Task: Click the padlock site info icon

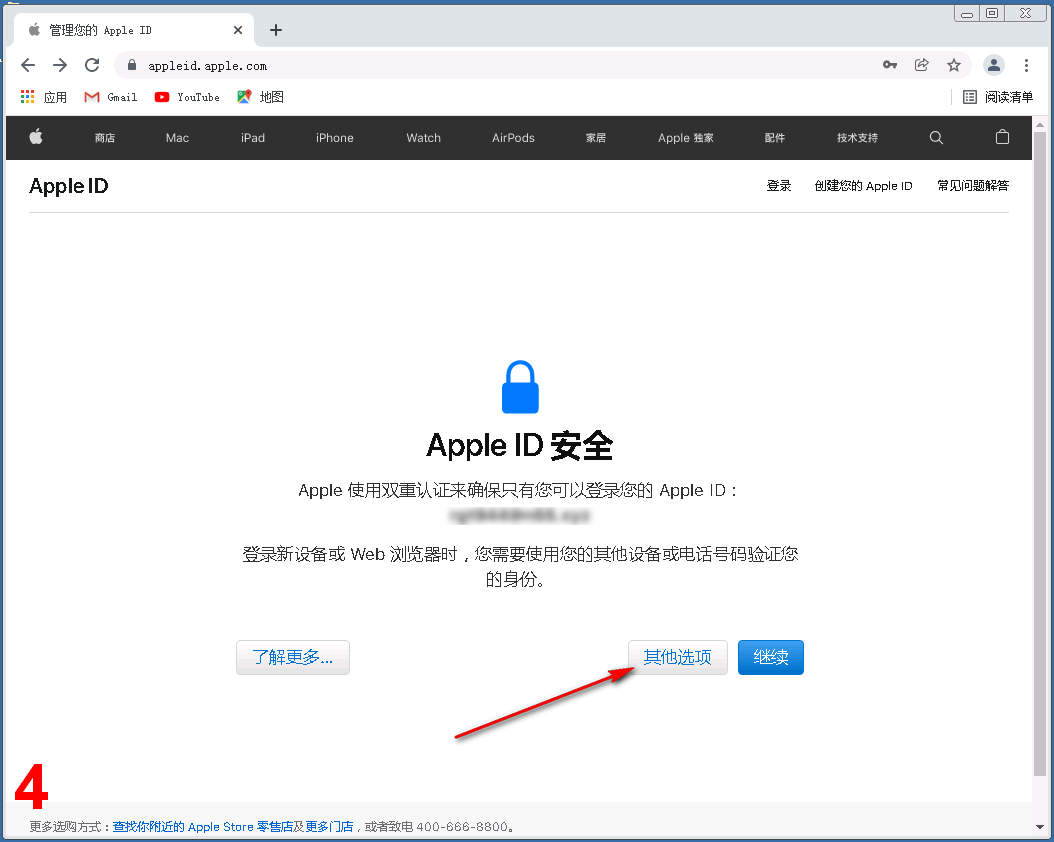Action: point(132,65)
